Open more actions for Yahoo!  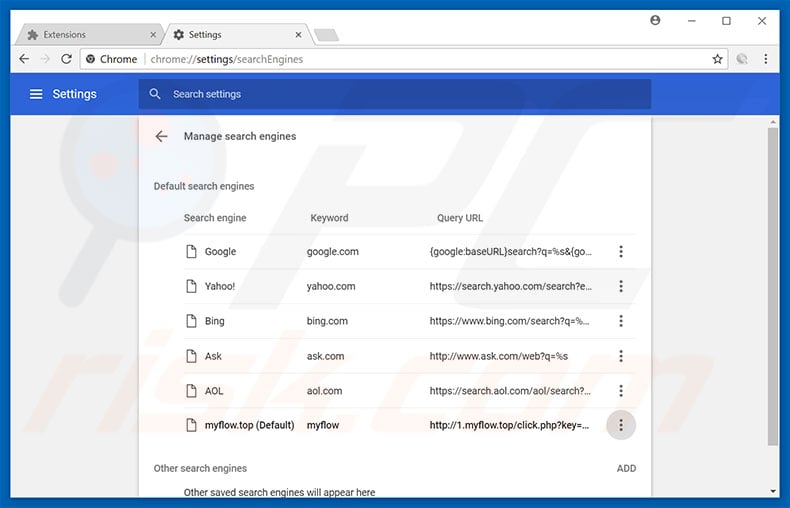(x=621, y=286)
